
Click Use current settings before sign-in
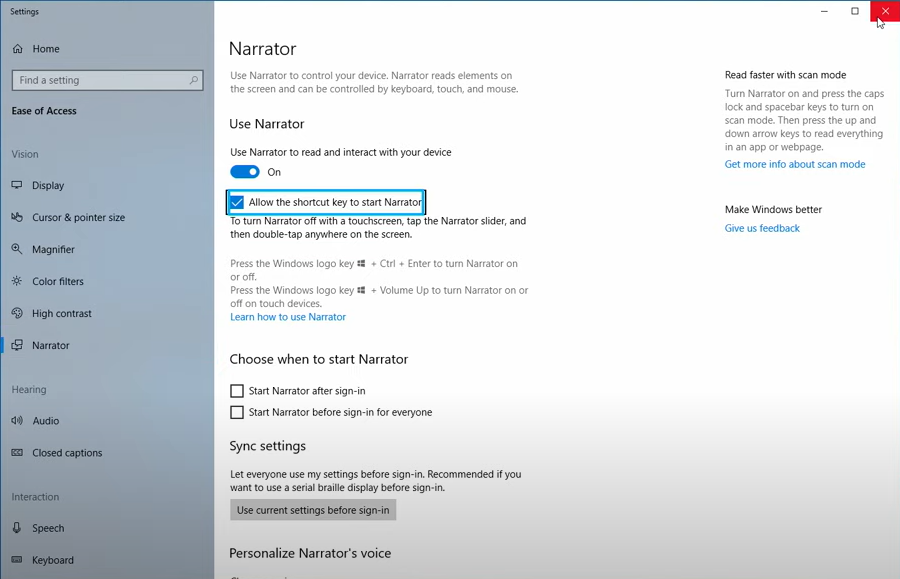(x=313, y=510)
